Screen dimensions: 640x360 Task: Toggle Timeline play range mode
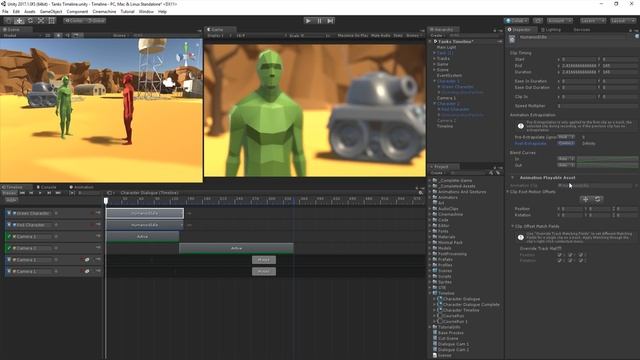tap(72, 193)
